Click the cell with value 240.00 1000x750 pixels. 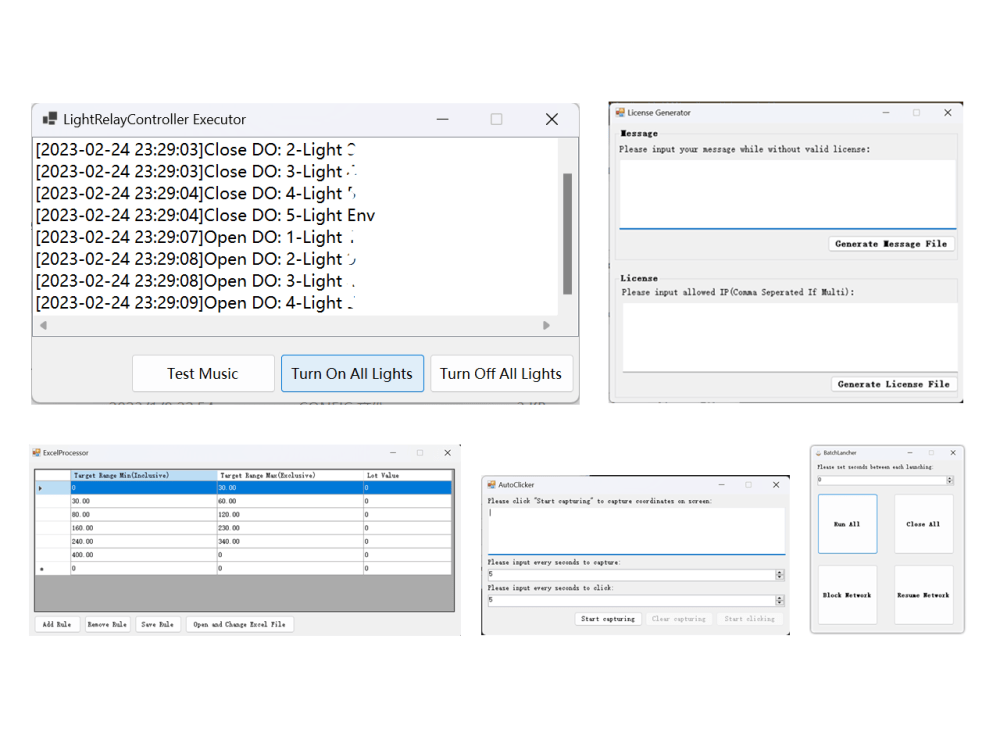[x=143, y=541]
